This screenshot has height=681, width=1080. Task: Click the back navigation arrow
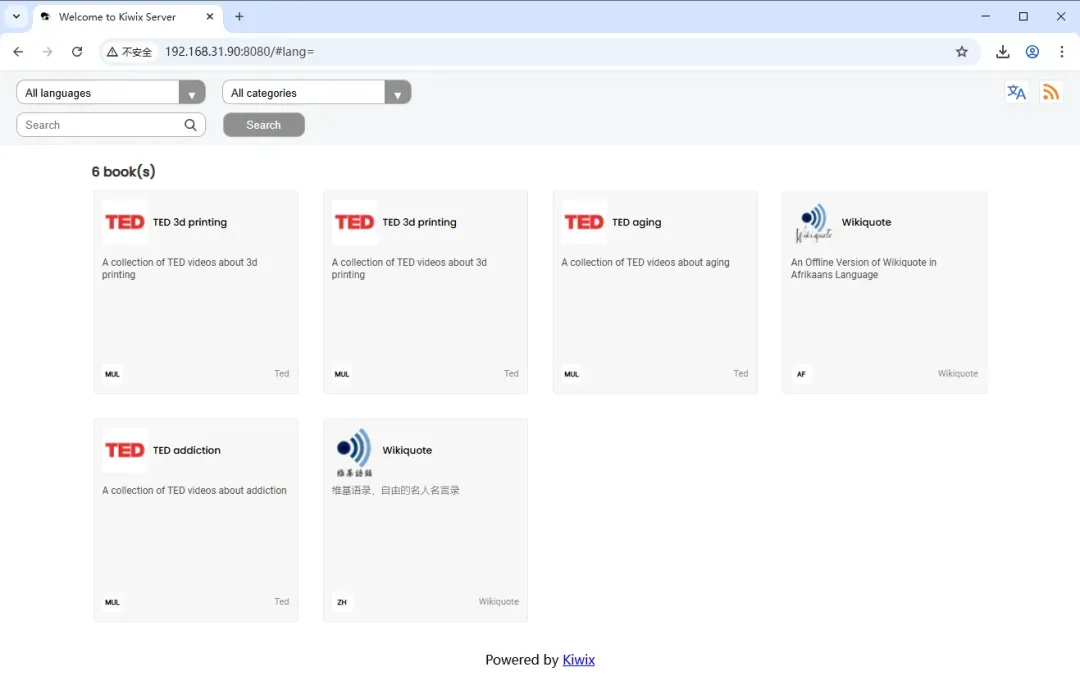[x=18, y=52]
